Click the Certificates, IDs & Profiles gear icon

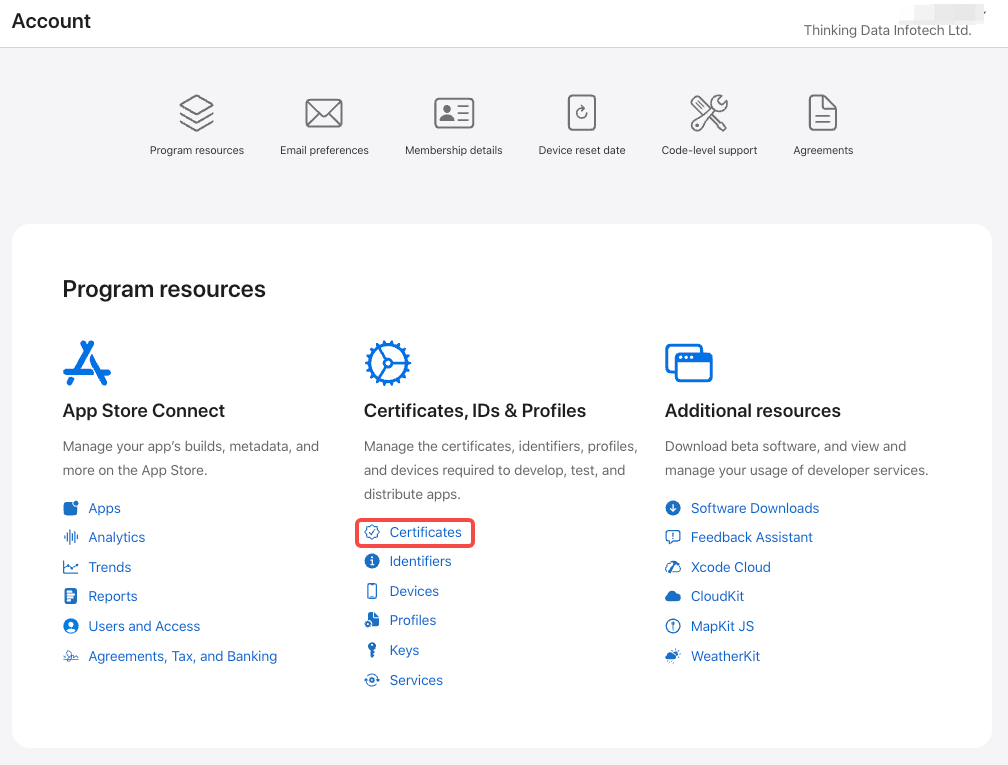[388, 363]
